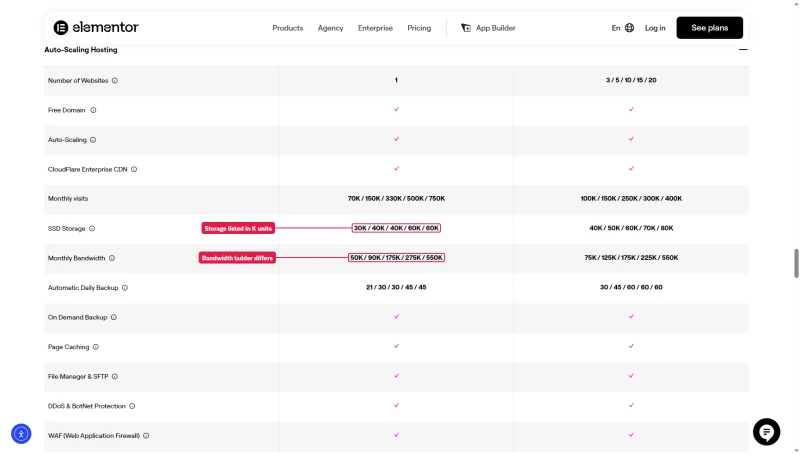This screenshot has width=800, height=455.
Task: Click the Monthly Bandwidth row label
Action: tap(77, 258)
